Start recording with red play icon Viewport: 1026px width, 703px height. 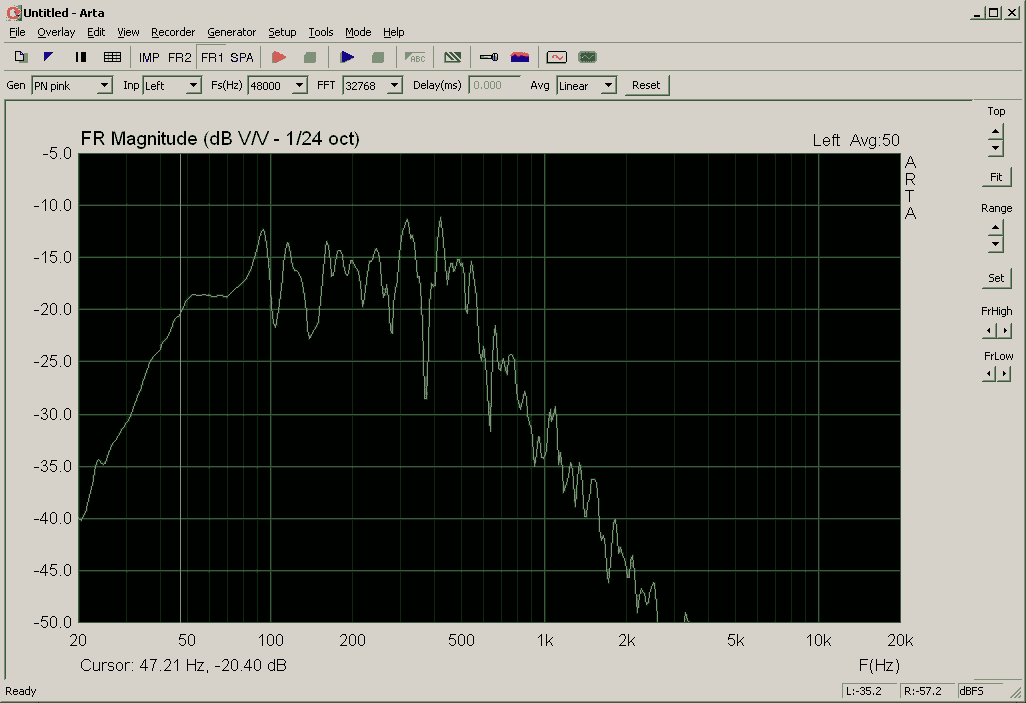279,57
